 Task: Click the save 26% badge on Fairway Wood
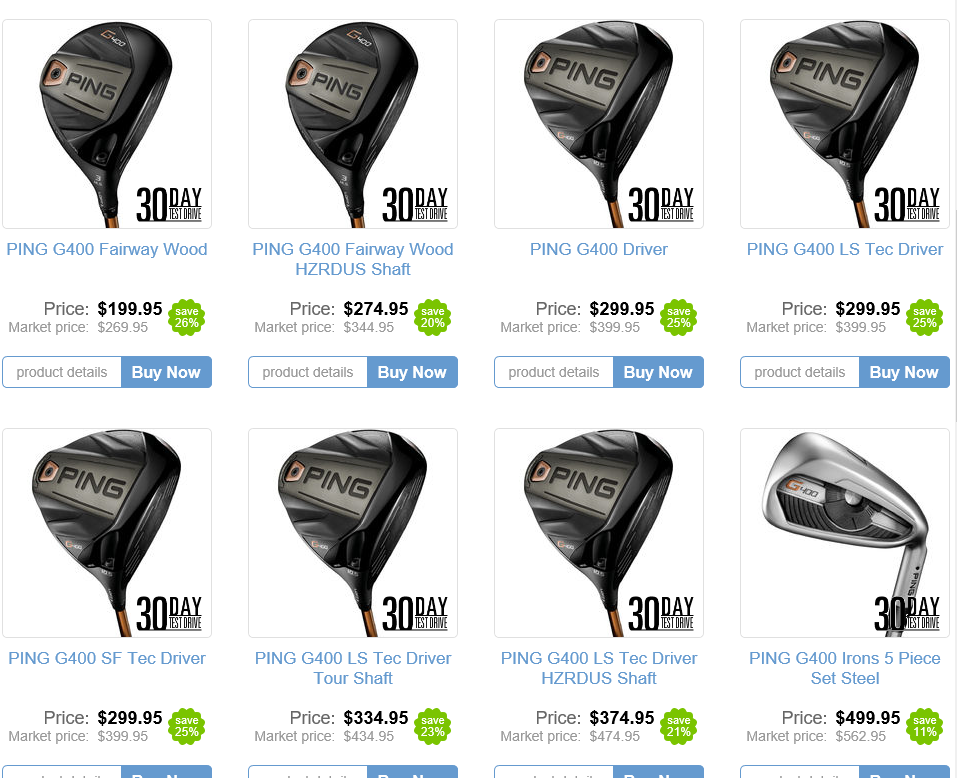[x=187, y=317]
